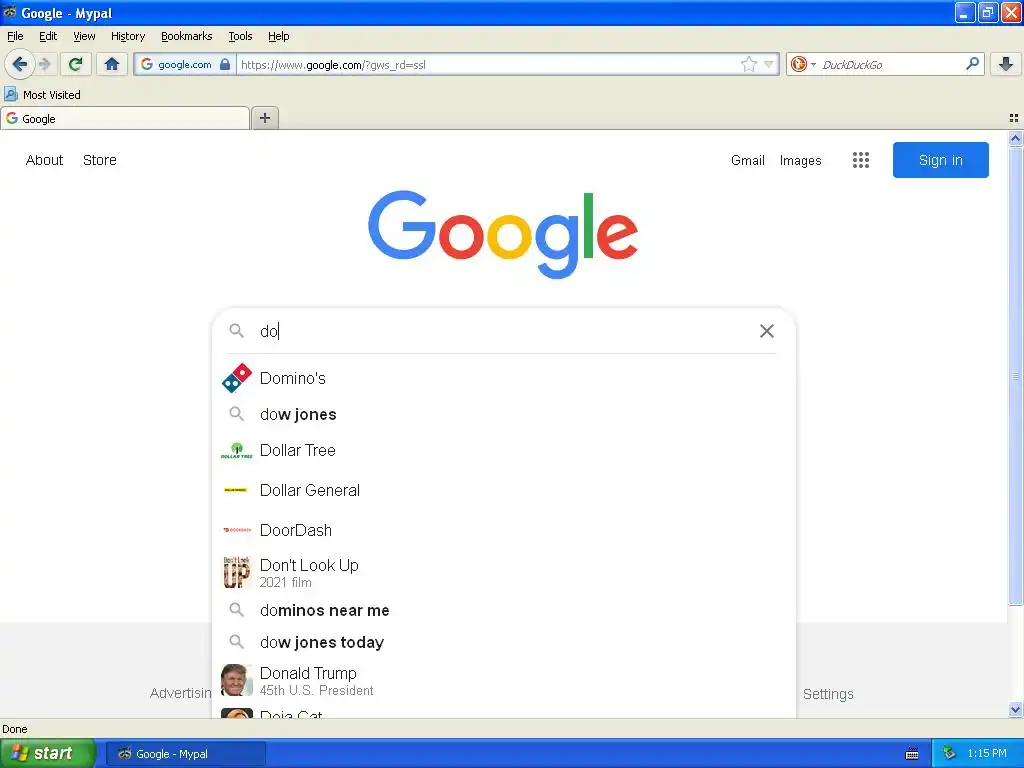Open the Bookmarks menu
Image resolution: width=1024 pixels, height=768 pixels.
tap(187, 36)
